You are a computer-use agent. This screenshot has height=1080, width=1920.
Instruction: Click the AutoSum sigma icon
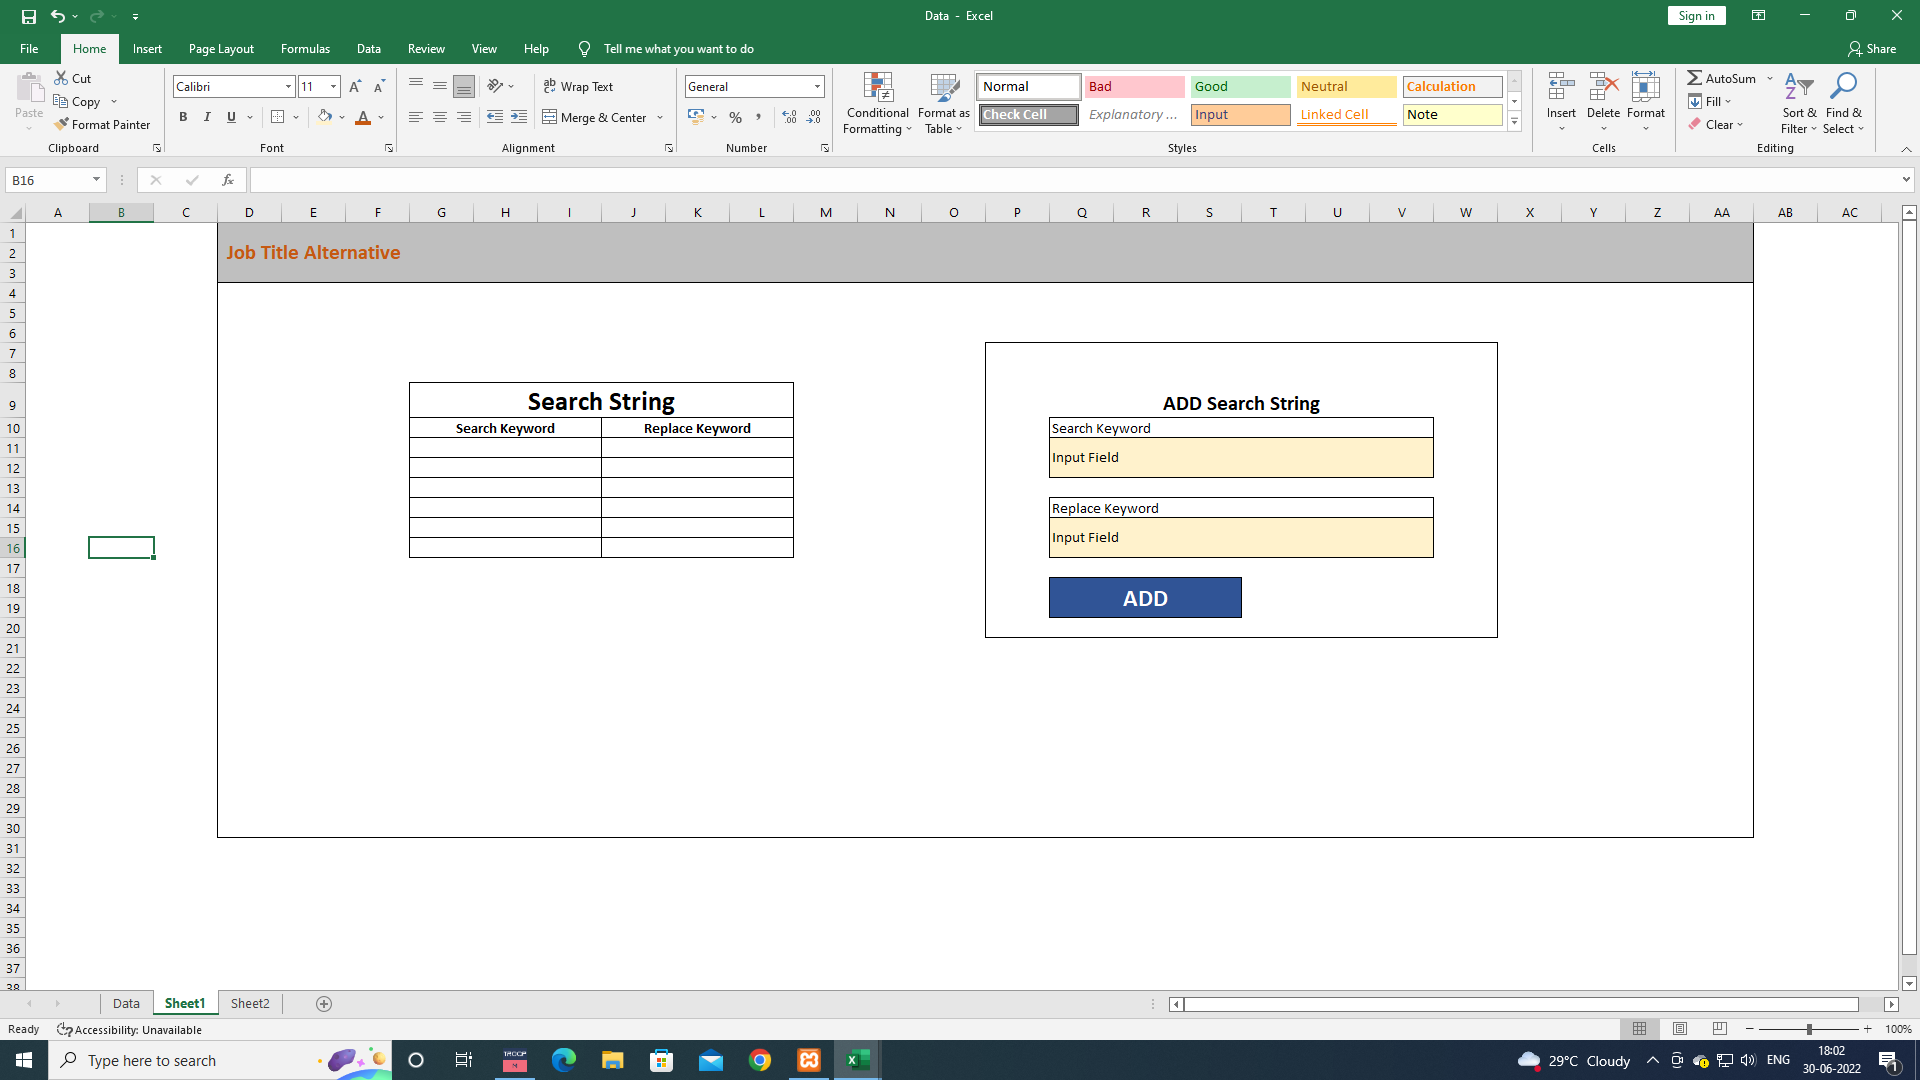[x=1694, y=78]
